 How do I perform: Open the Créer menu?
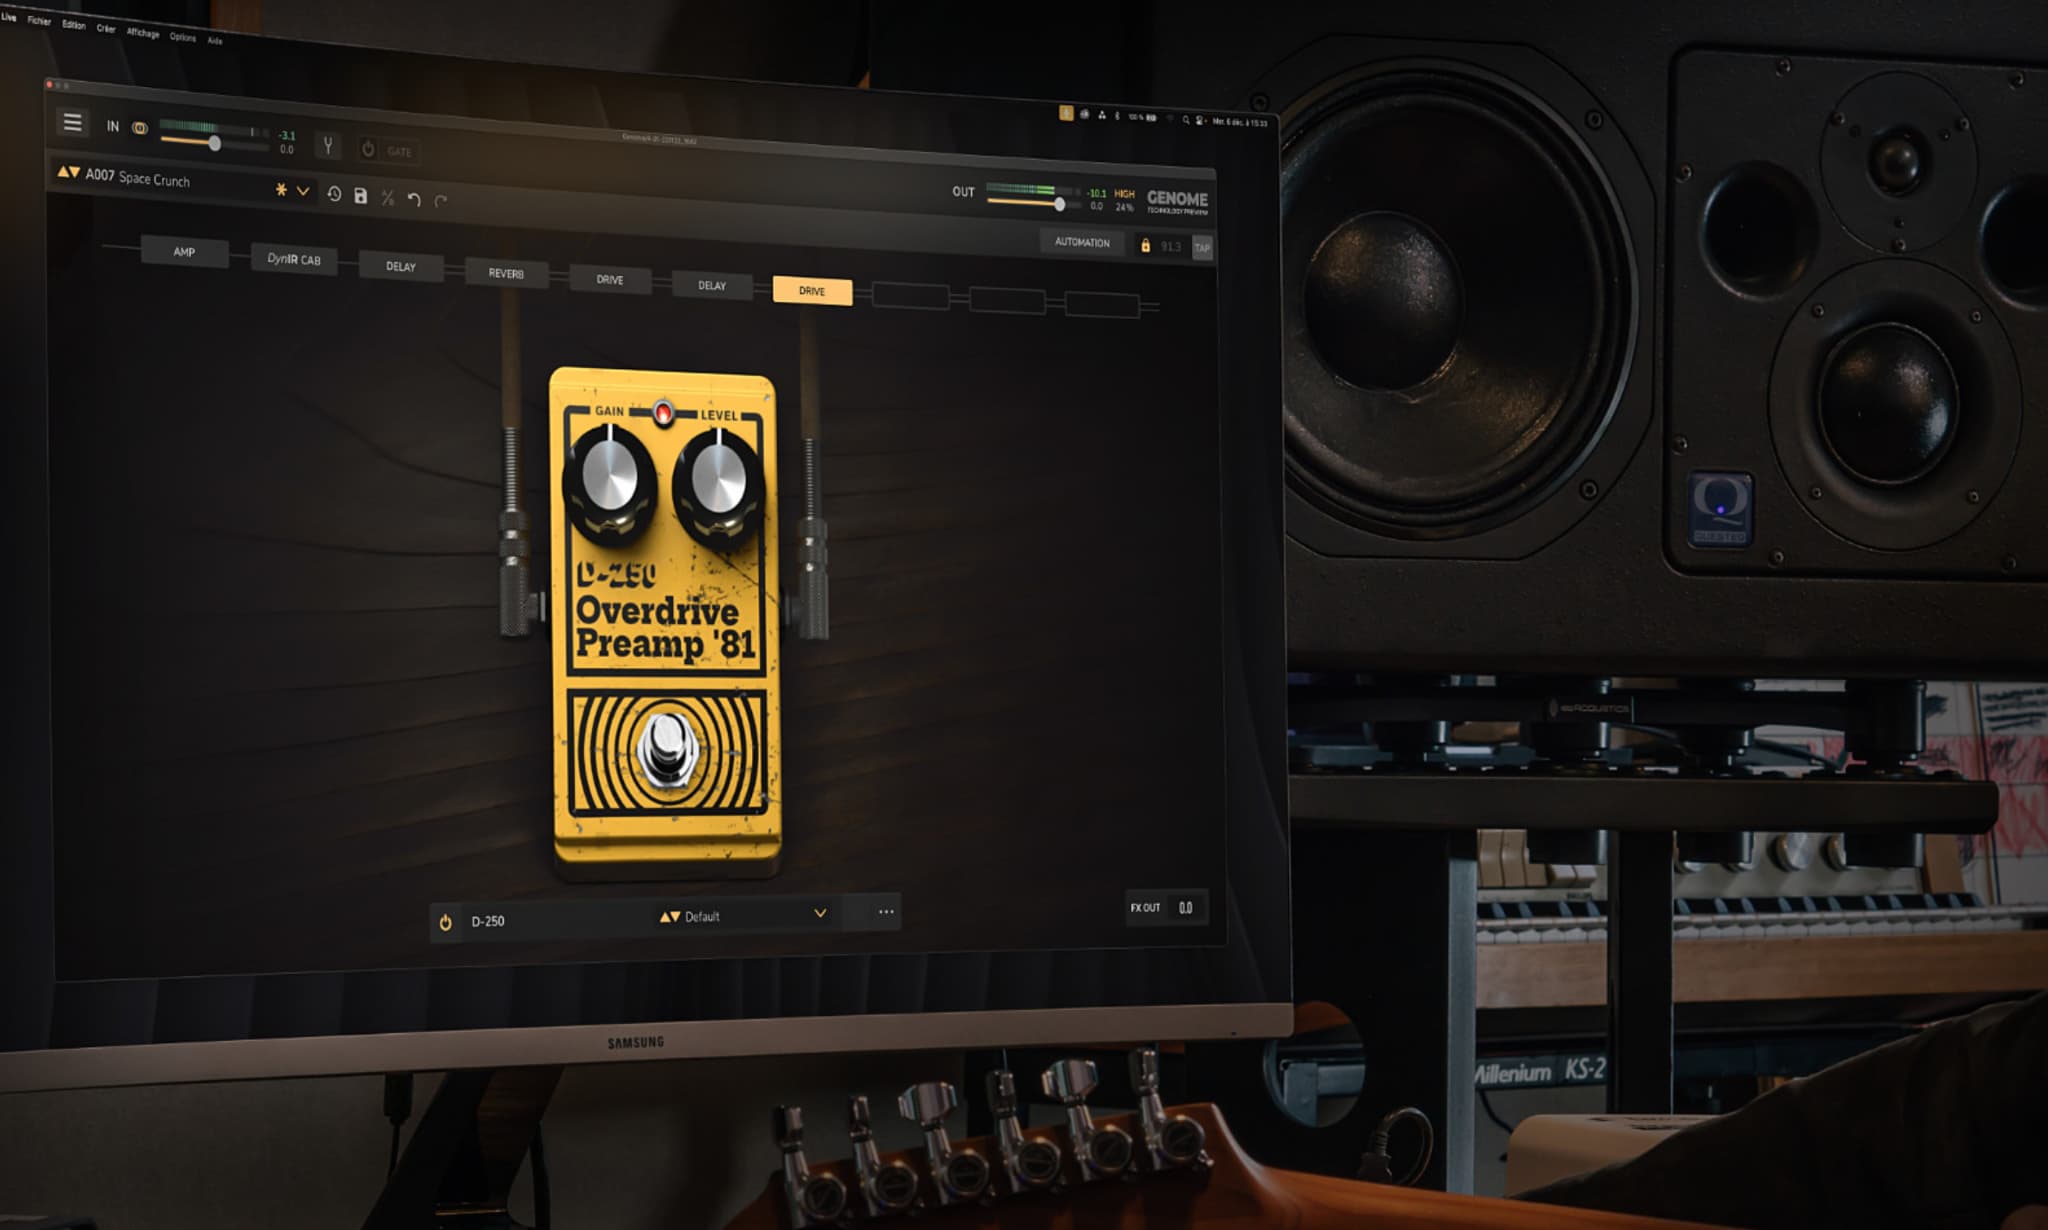[x=106, y=29]
